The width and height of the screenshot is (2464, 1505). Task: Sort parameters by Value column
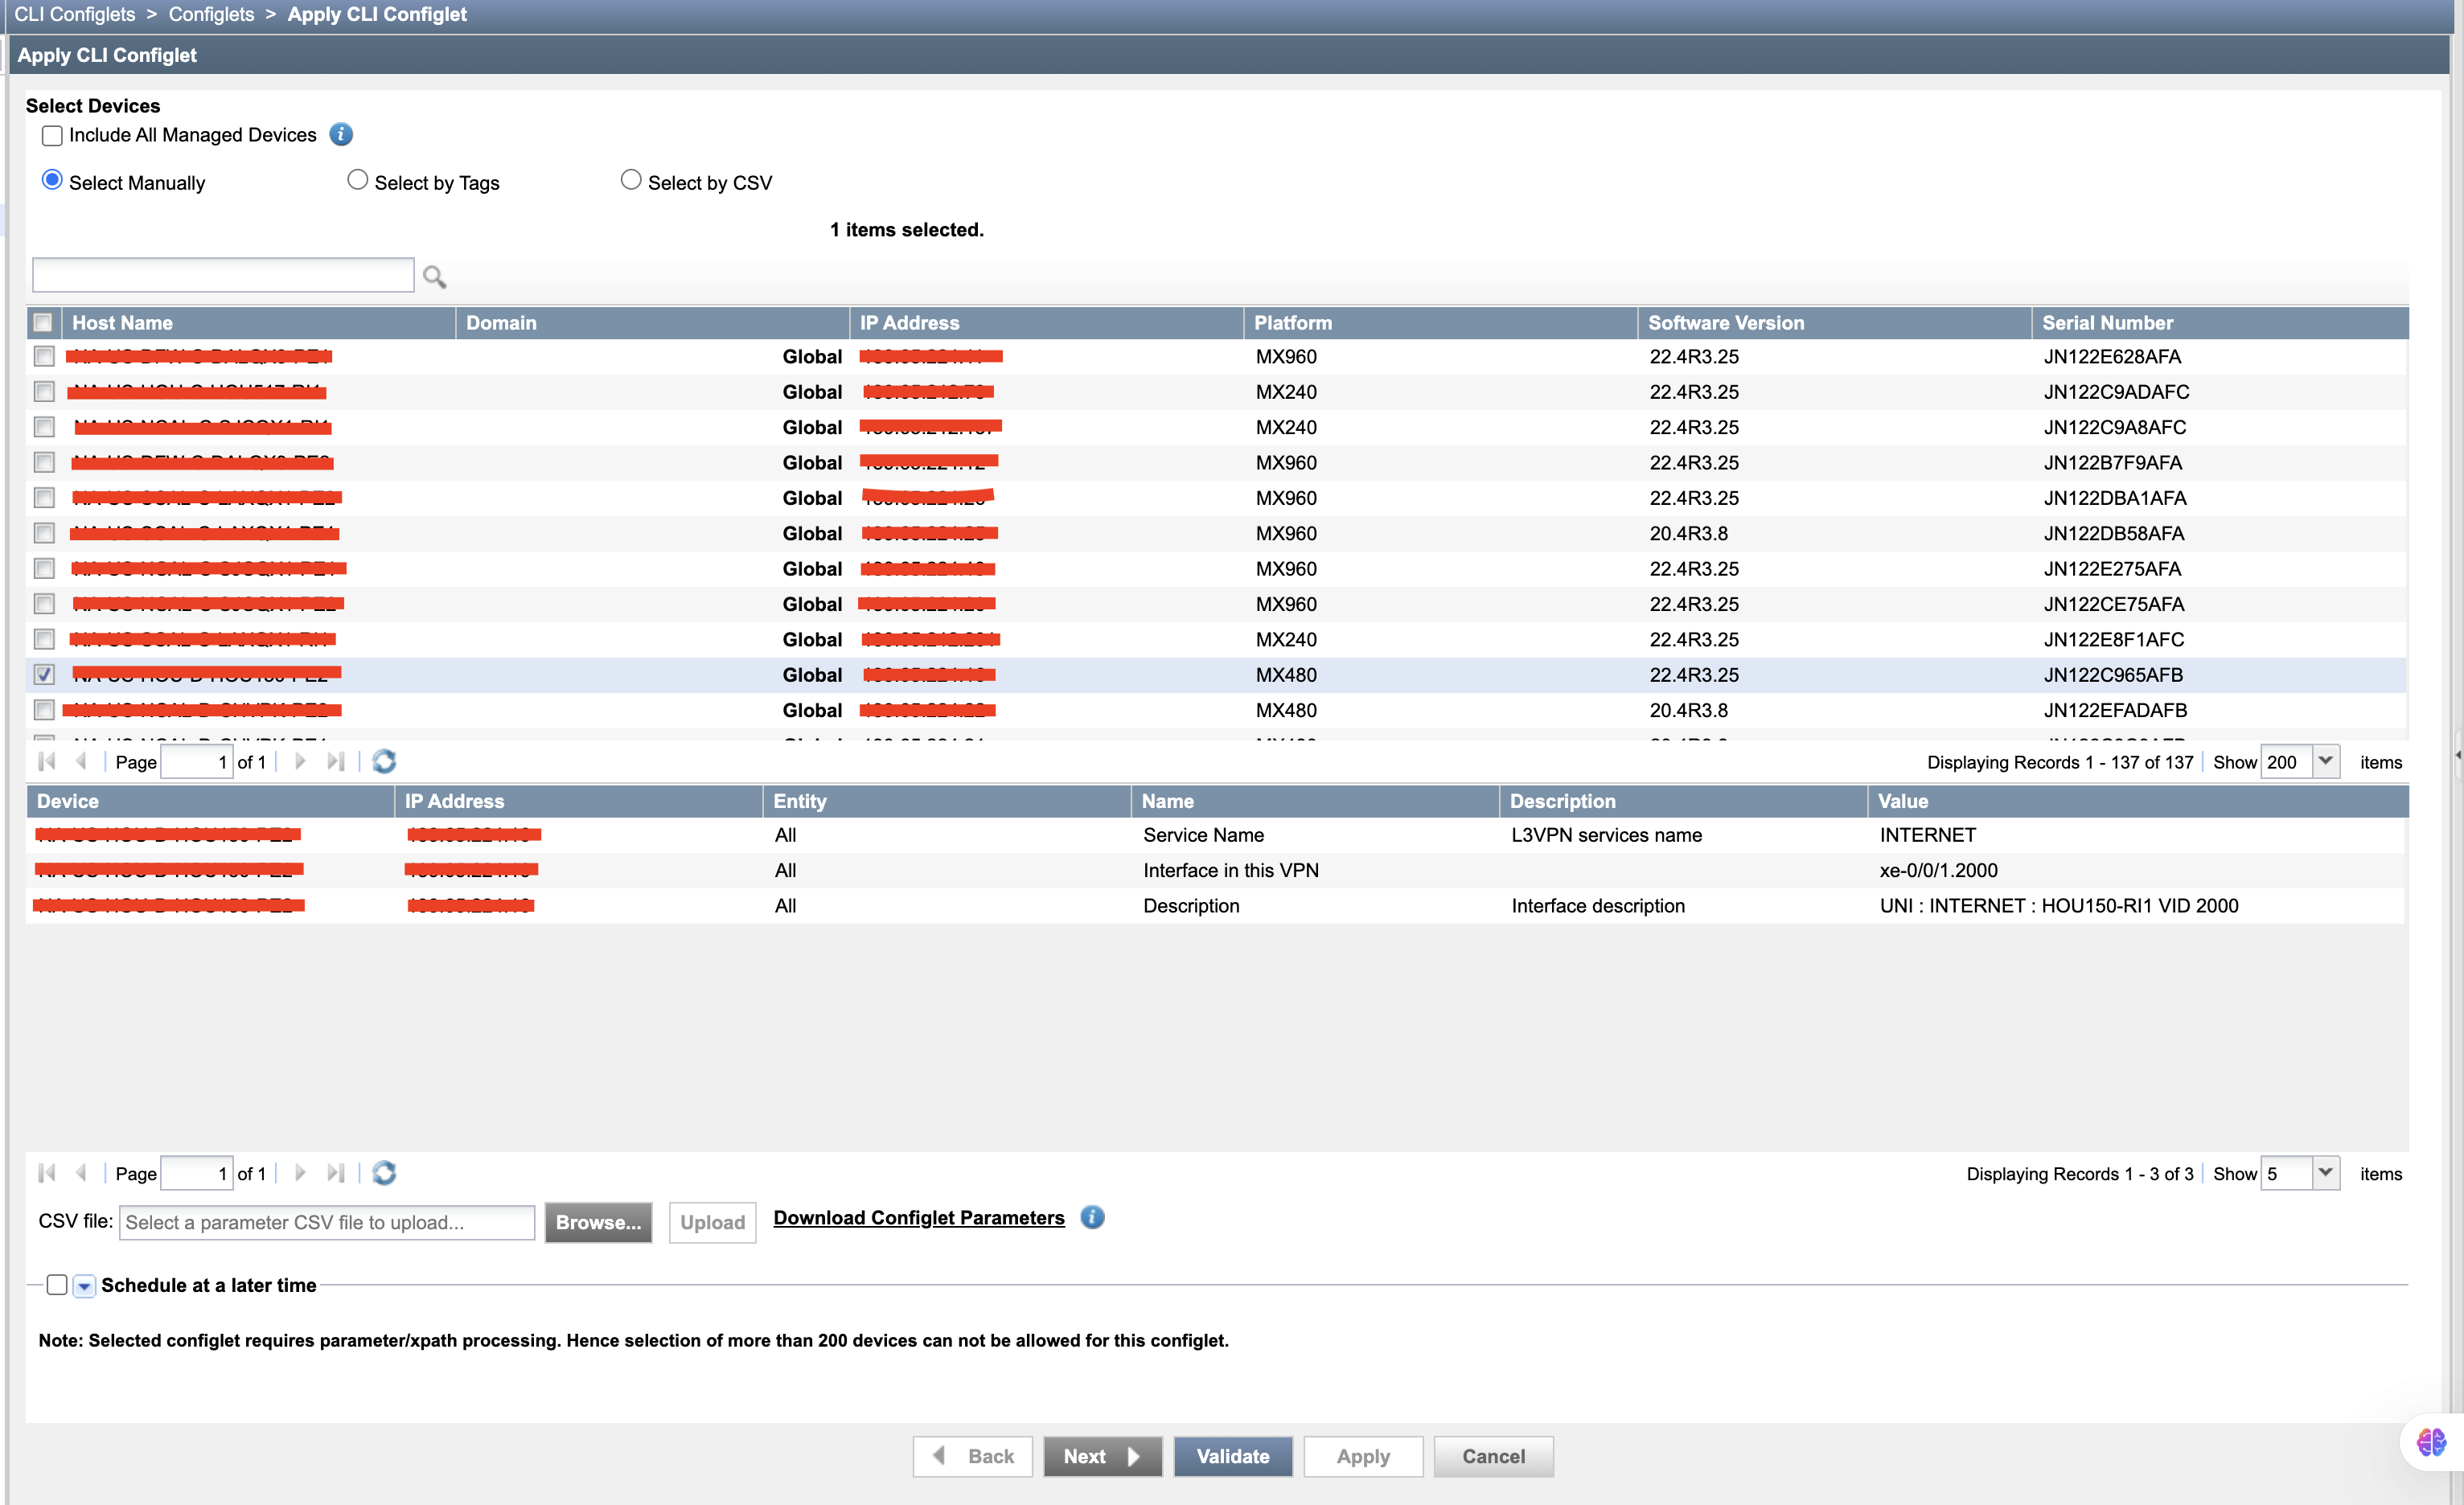point(2138,801)
